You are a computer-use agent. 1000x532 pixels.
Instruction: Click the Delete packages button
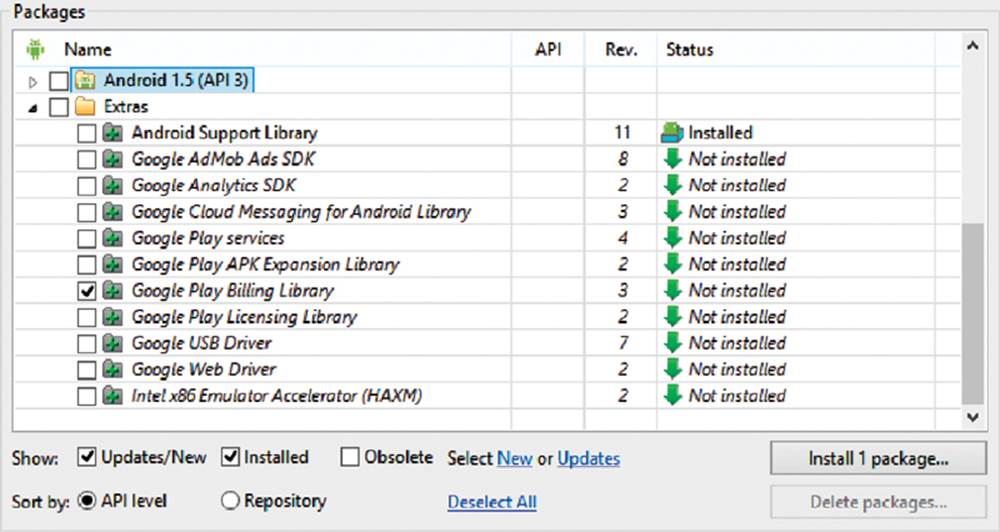click(x=878, y=502)
